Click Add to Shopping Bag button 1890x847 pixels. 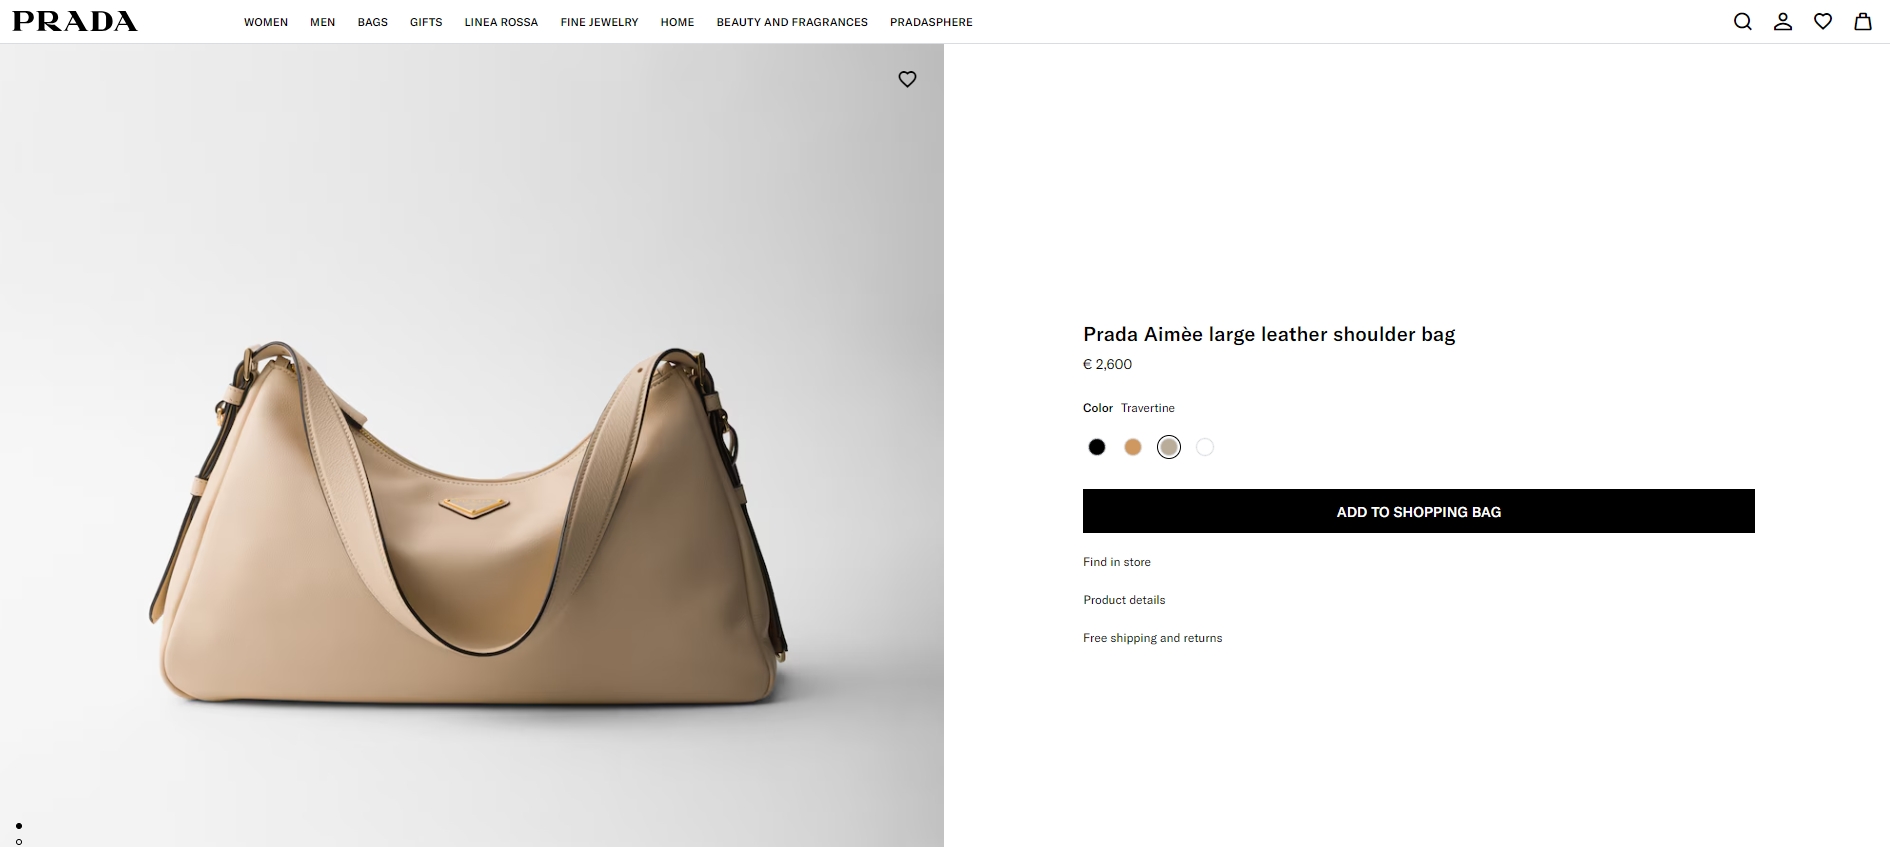point(1418,511)
